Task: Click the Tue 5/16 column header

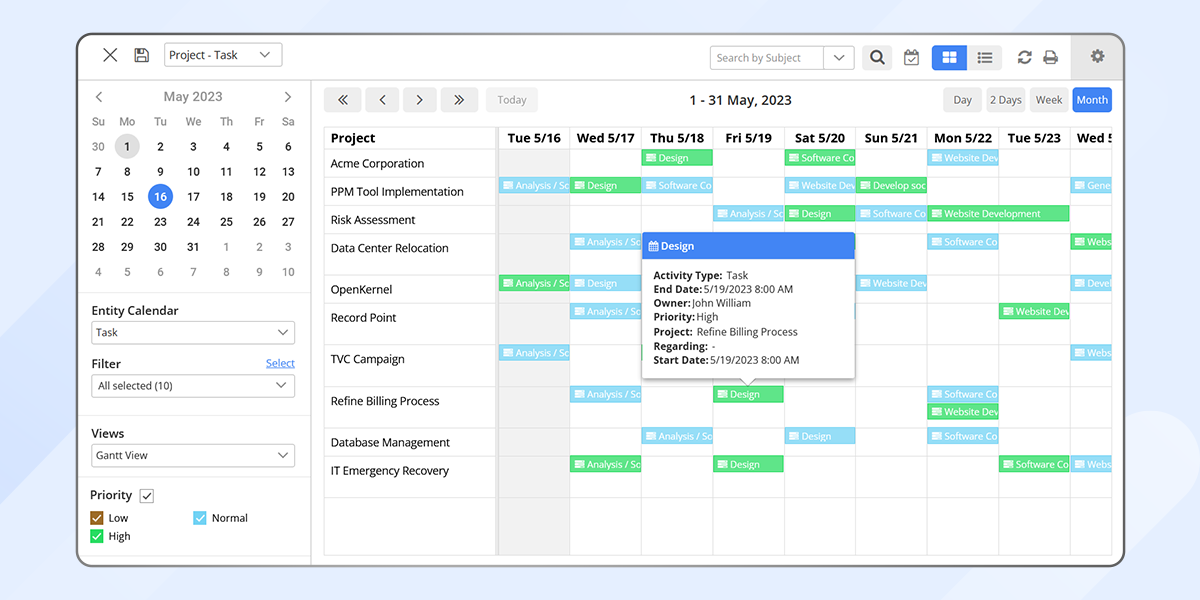Action: coord(534,138)
